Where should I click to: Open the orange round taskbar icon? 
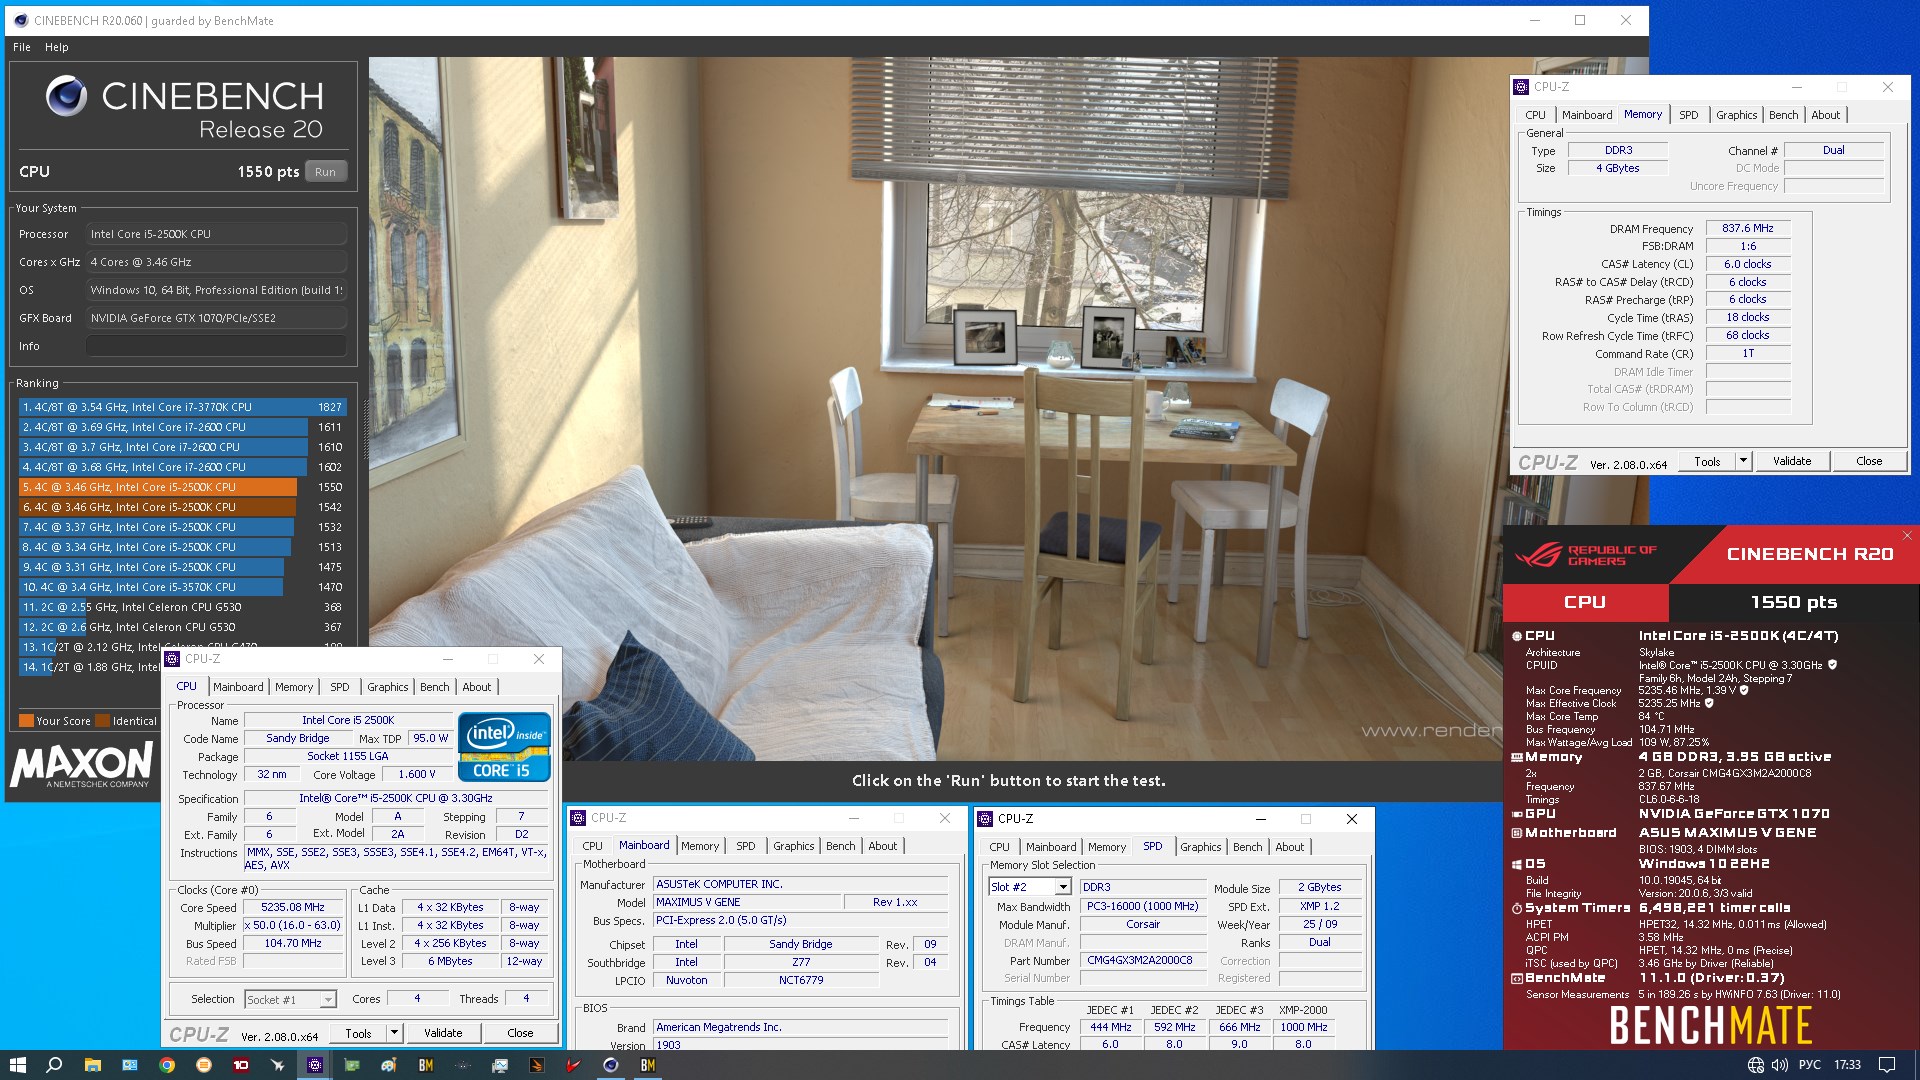point(204,1065)
